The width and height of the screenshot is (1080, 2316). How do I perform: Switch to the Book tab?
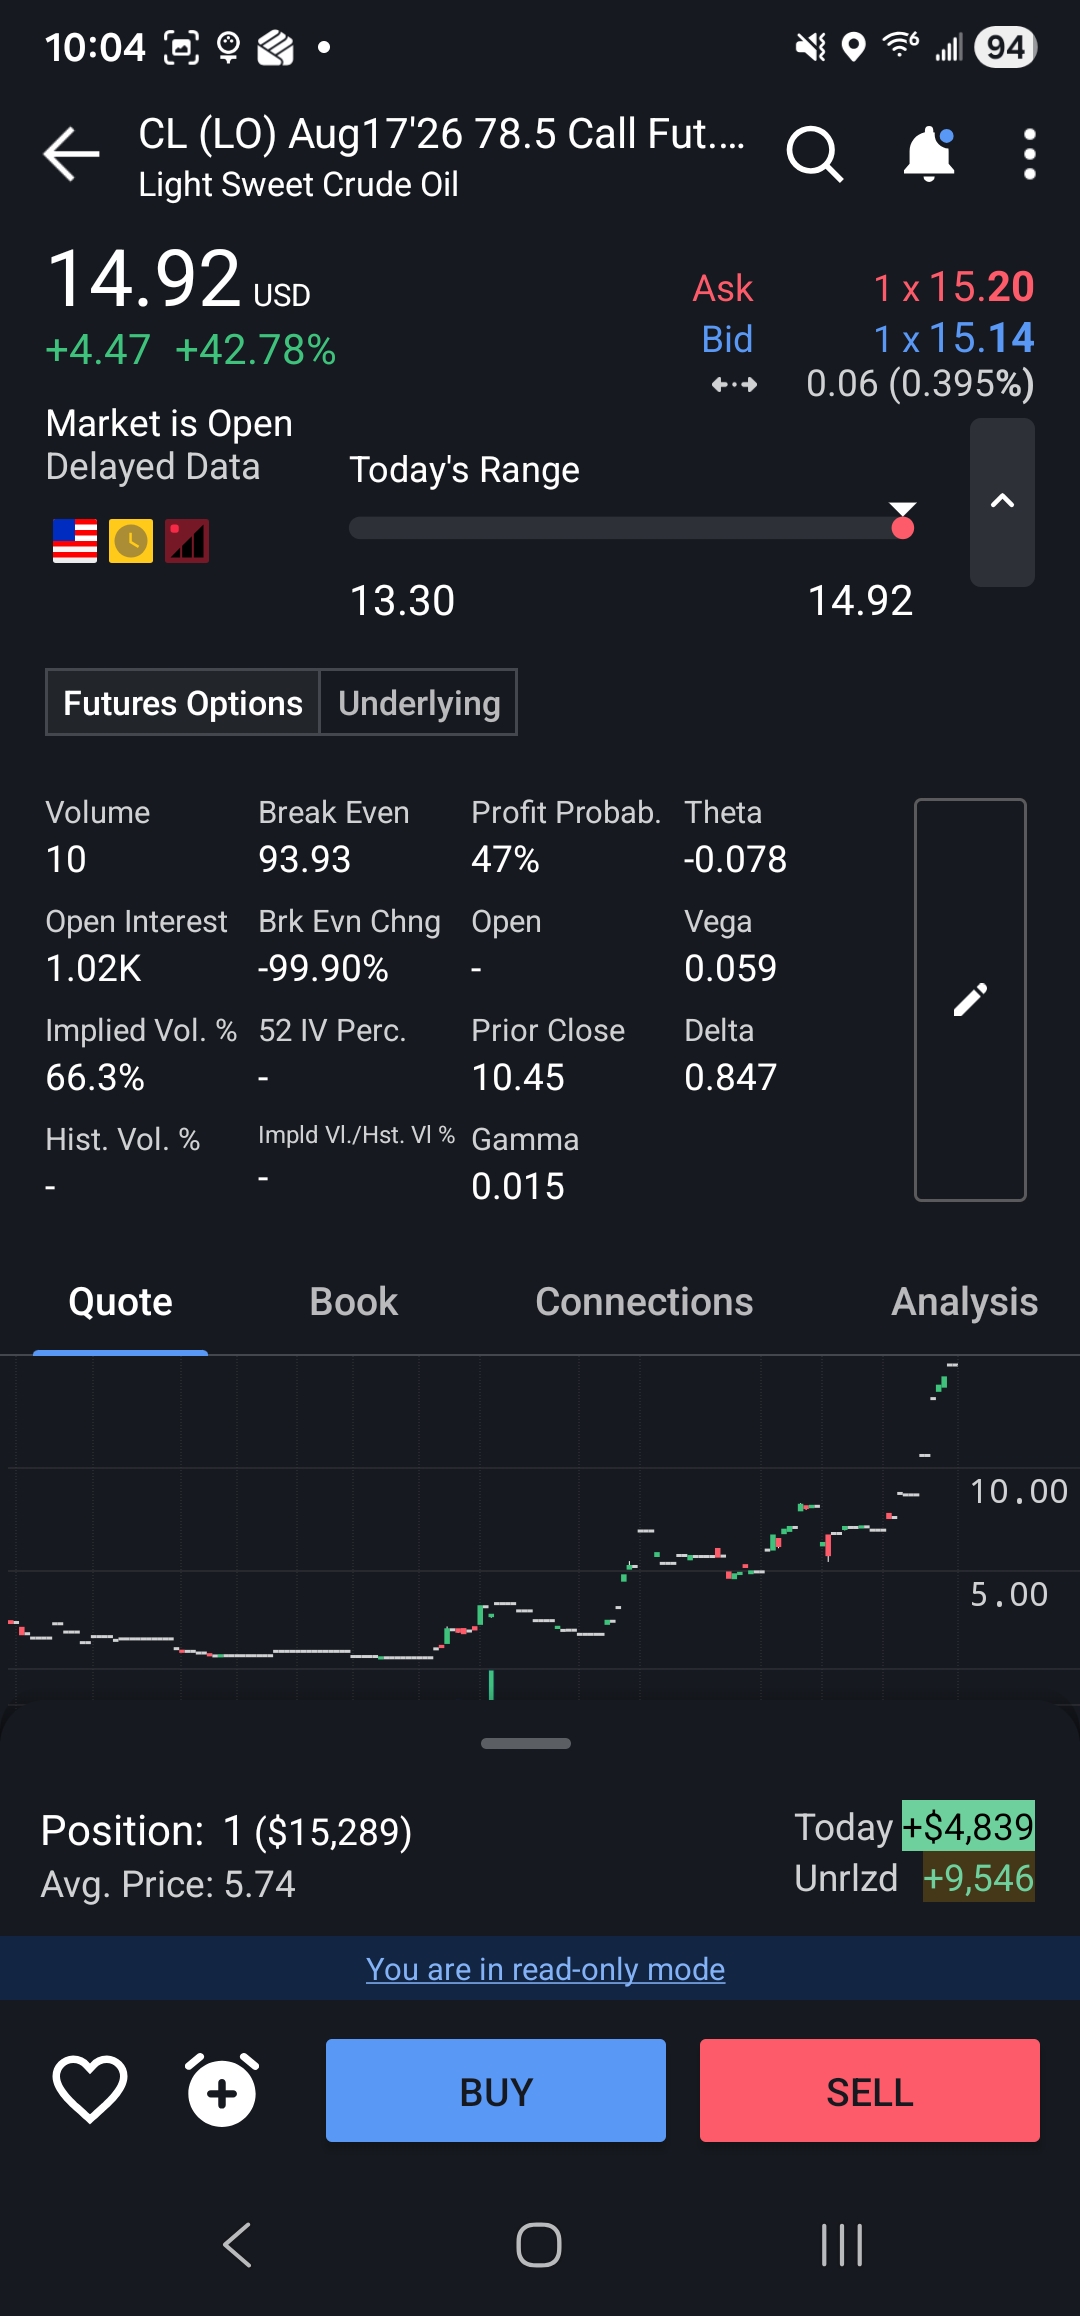pyautogui.click(x=353, y=1302)
